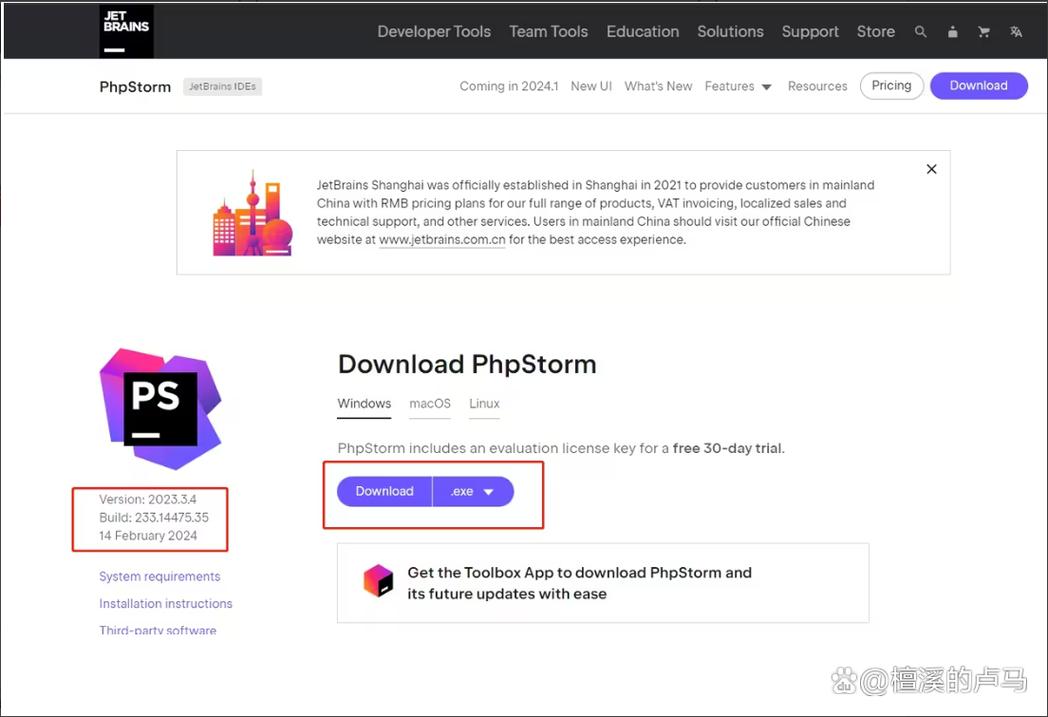Click the PhpStorm PS product logo
Screen dimensions: 1048x717
[160, 408]
